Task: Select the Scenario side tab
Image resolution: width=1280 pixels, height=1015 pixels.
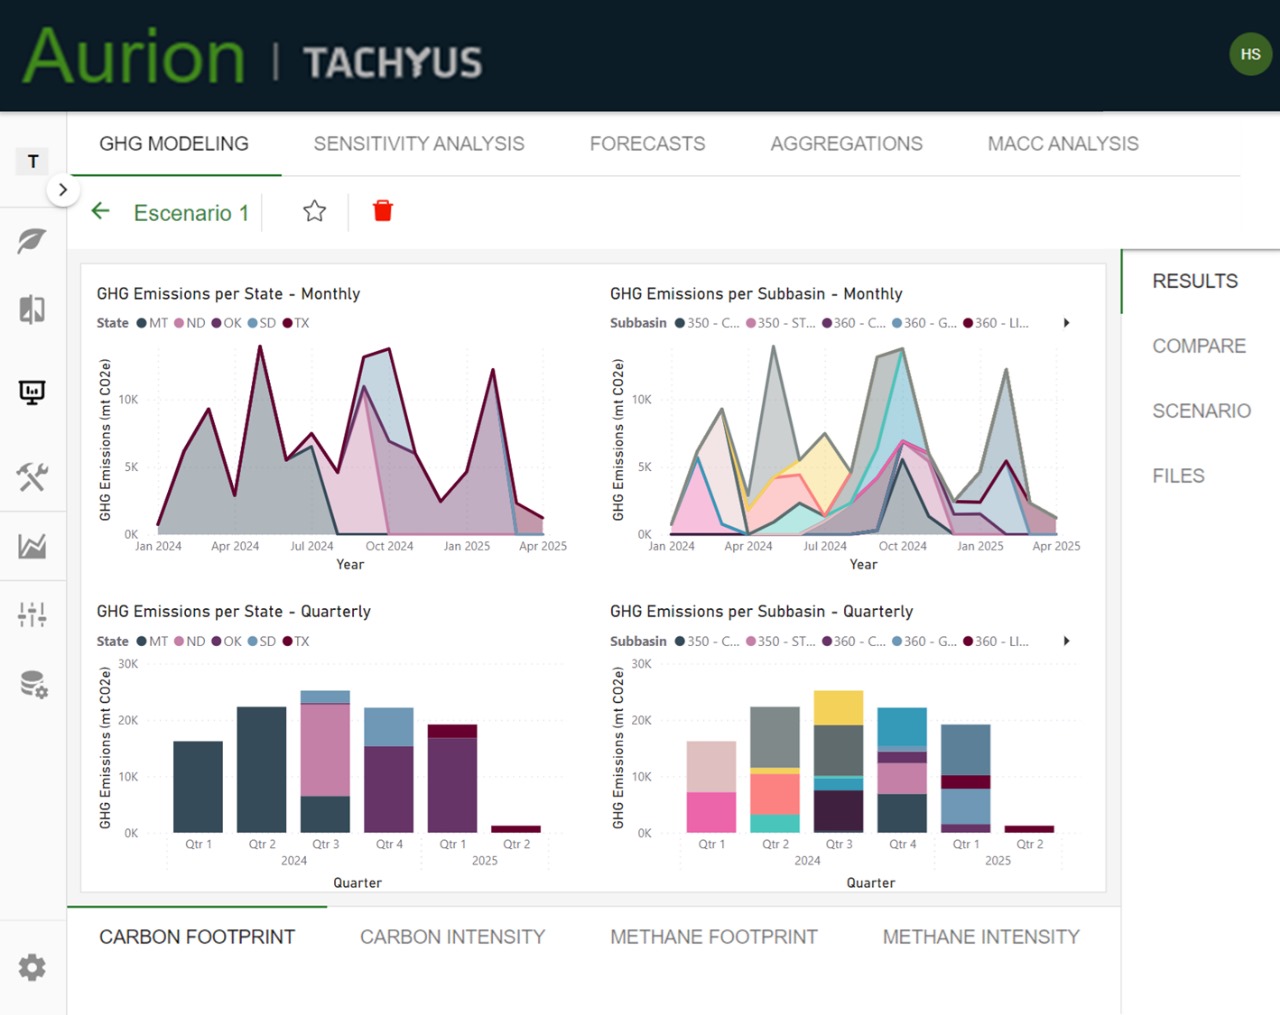Action: coord(1201,411)
